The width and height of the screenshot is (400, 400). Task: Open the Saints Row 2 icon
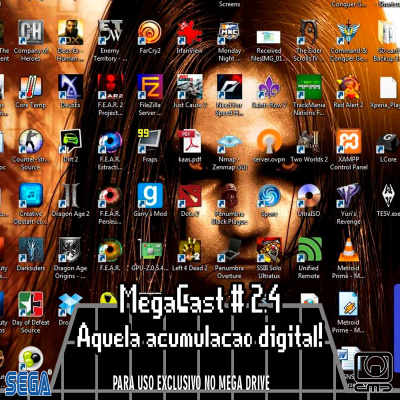[x=269, y=87]
